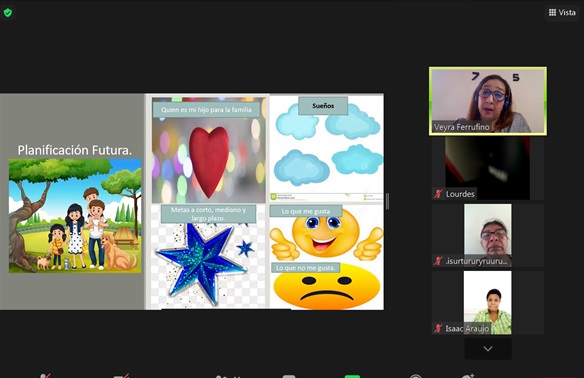Click the green encryption shield icon
Screen dimensions: 584x378
click(x=7, y=13)
